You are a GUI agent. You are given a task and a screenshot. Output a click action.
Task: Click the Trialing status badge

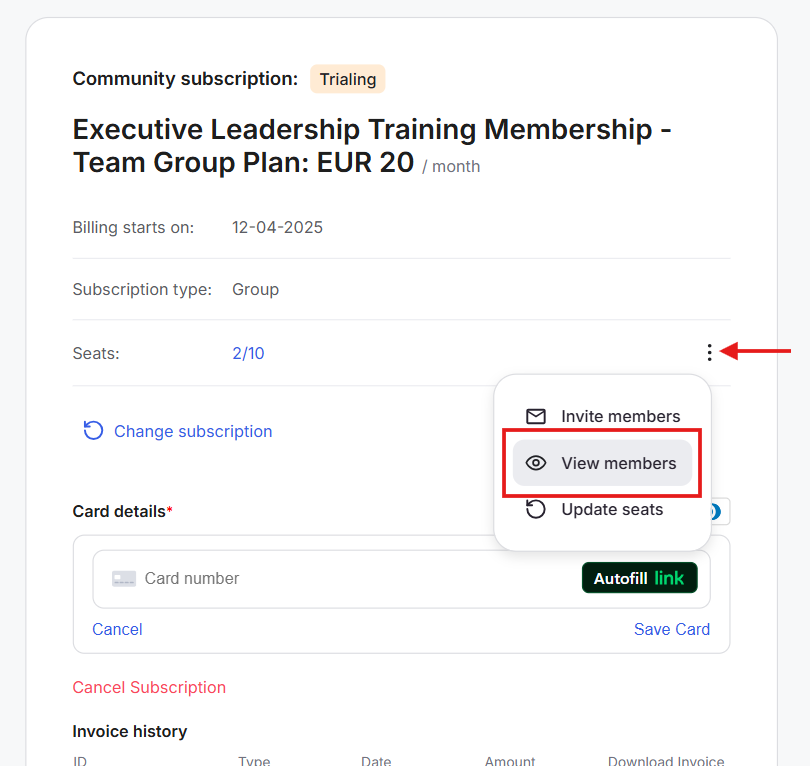click(x=347, y=79)
